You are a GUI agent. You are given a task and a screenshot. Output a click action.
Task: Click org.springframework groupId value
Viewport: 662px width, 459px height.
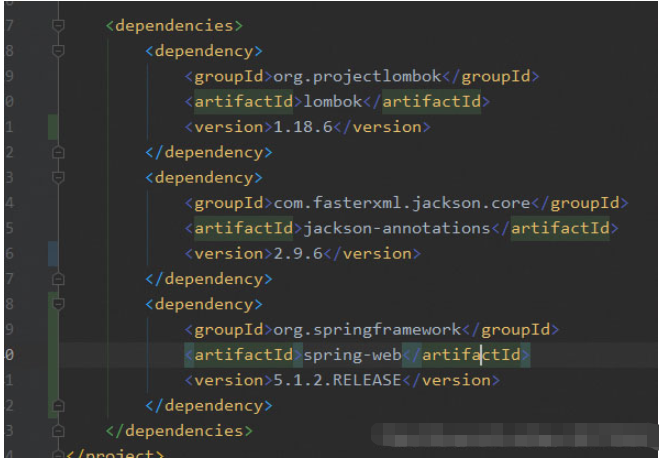click(367, 330)
